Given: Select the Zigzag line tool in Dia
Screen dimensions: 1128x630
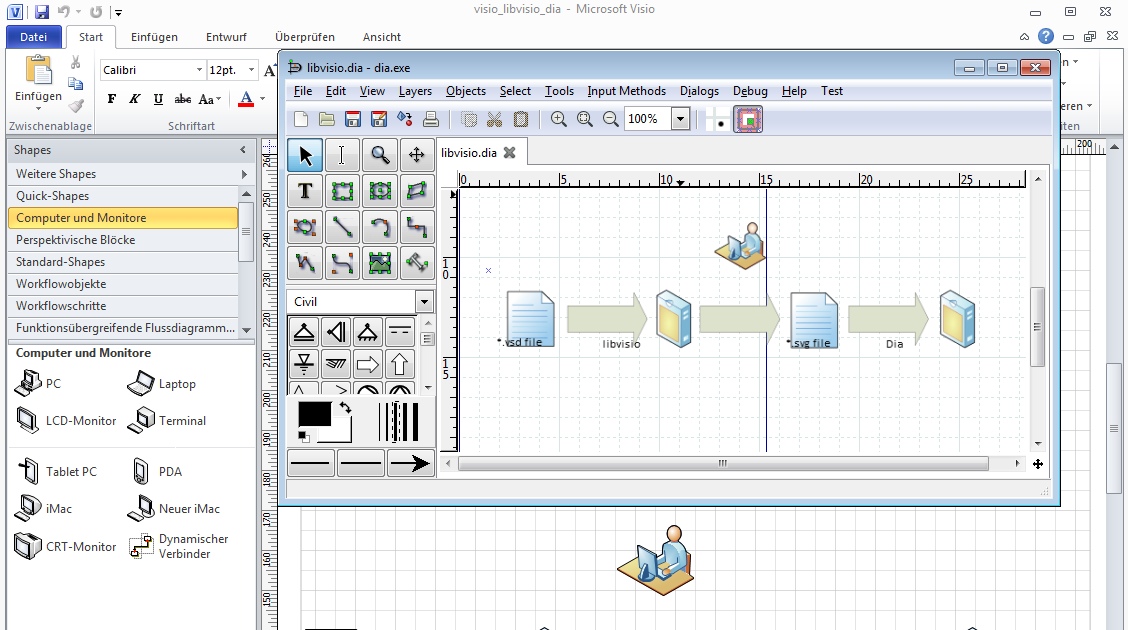Looking at the screenshot, I should click(417, 227).
